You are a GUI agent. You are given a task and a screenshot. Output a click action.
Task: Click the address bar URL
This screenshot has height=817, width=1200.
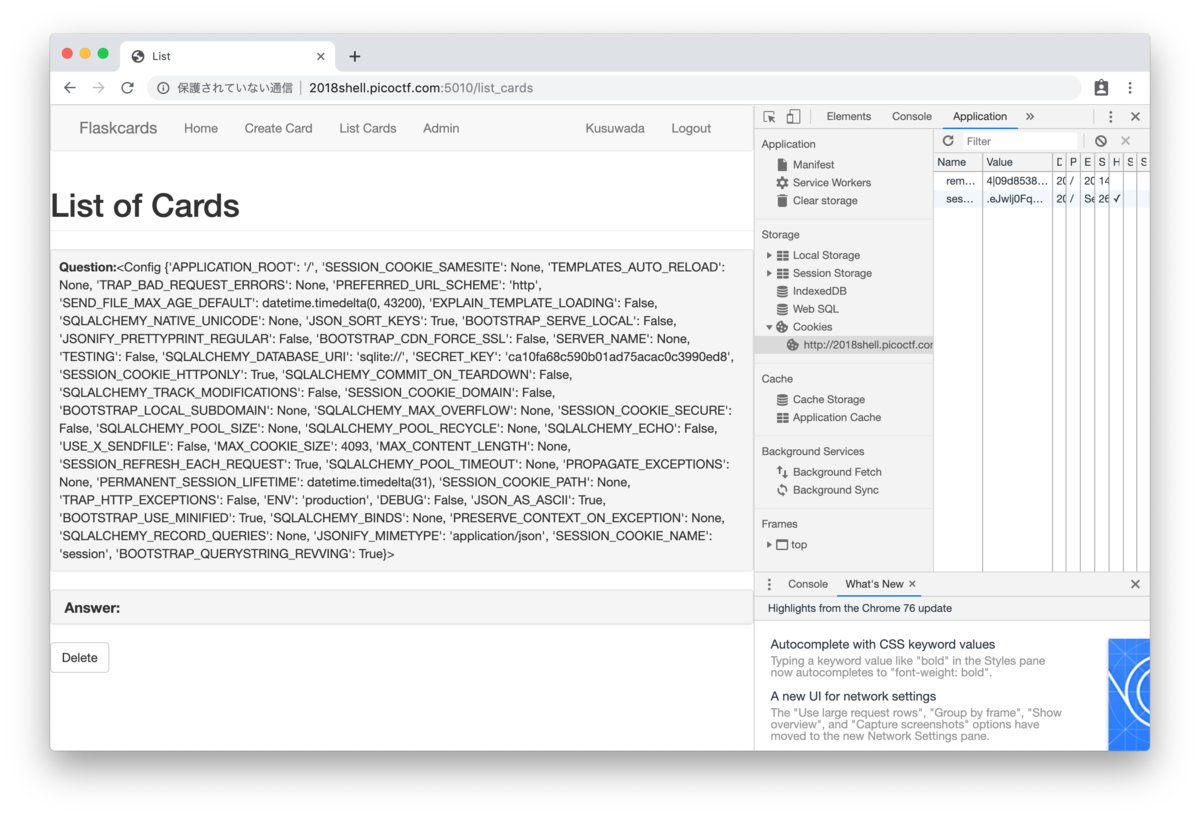[x=421, y=88]
